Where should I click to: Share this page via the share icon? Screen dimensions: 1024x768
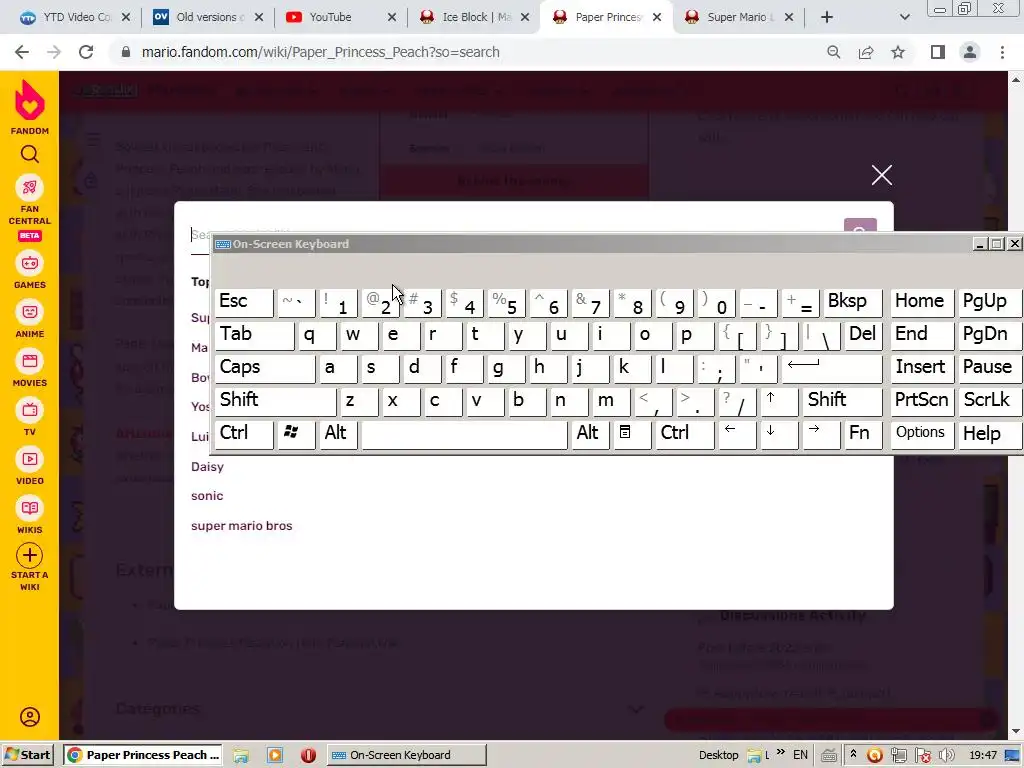[x=866, y=52]
